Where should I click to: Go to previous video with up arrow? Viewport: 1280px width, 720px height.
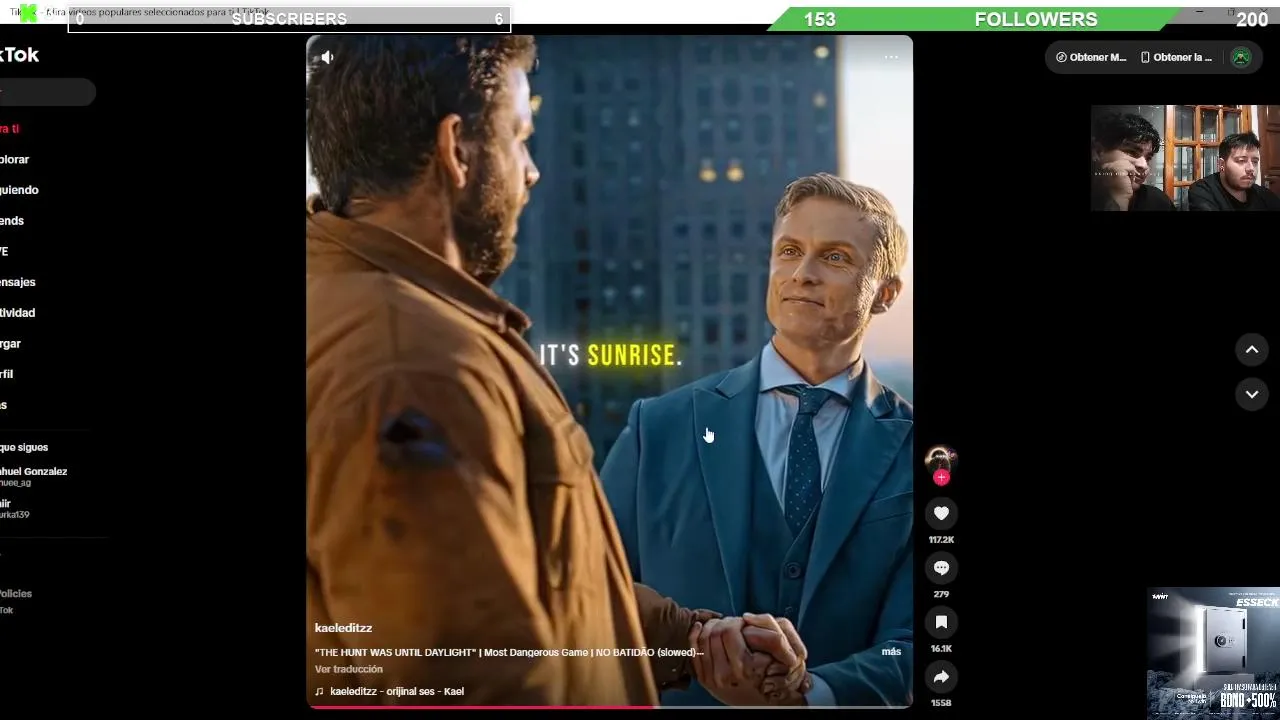click(x=1252, y=349)
